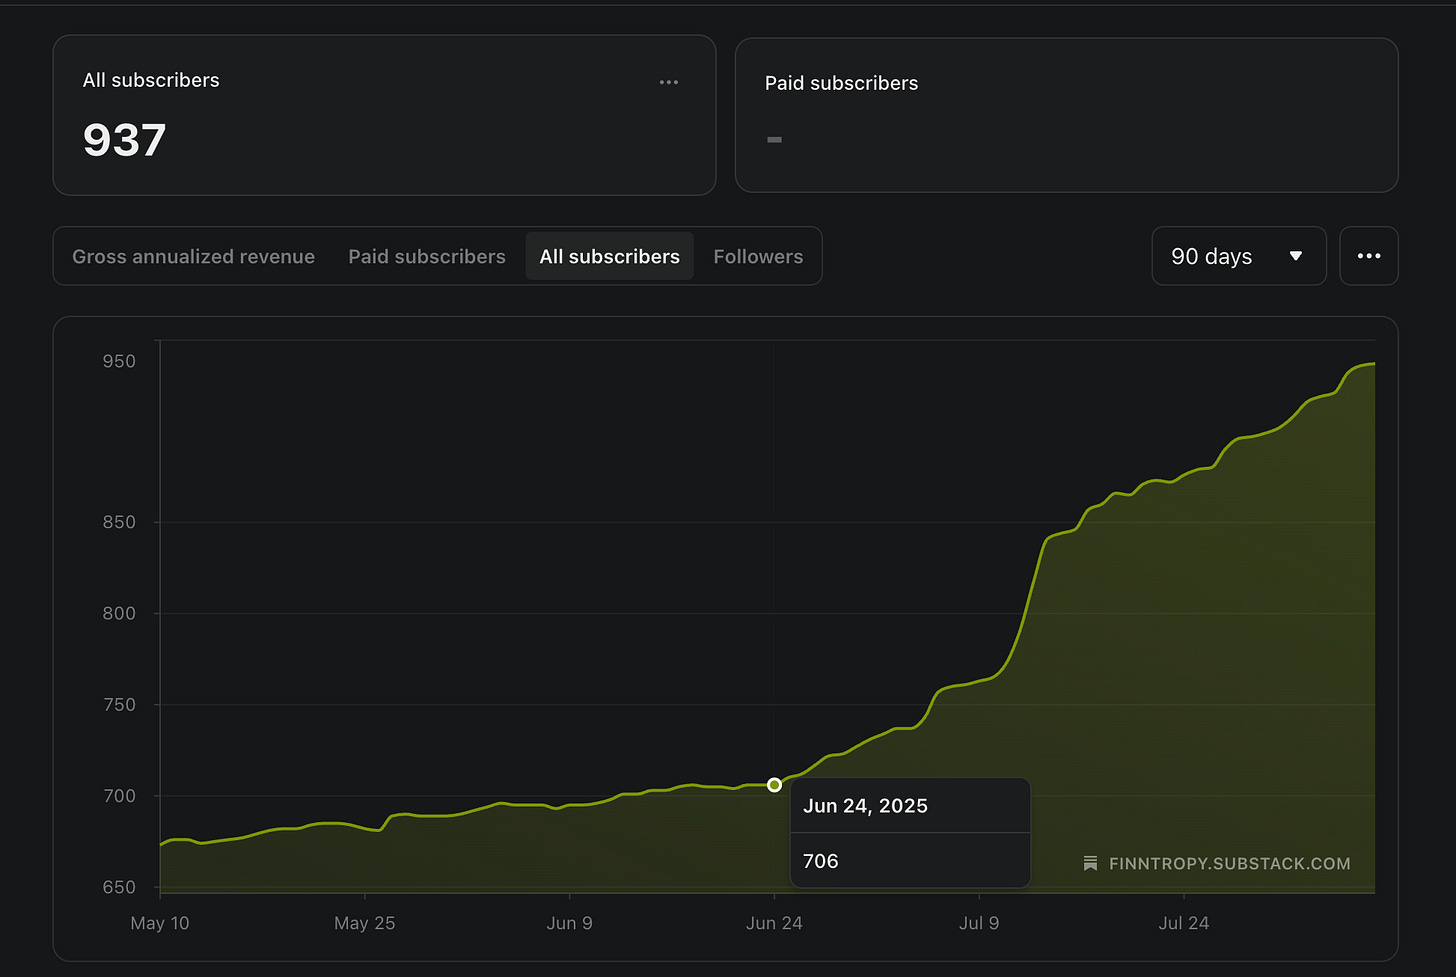Open chart more options ellipsis button

(1368, 256)
